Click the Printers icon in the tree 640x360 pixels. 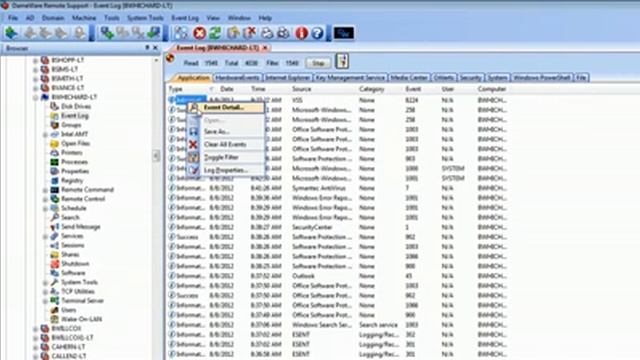point(54,153)
